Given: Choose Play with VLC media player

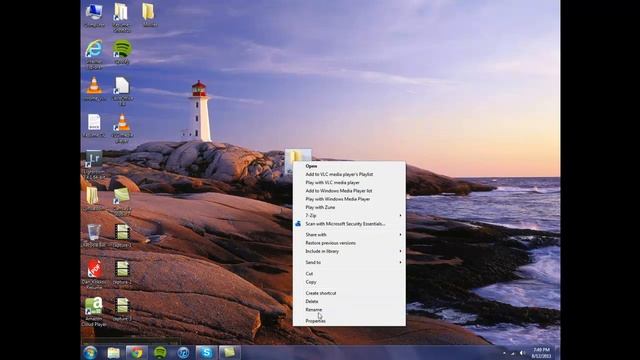Looking at the screenshot, I should tap(349, 182).
